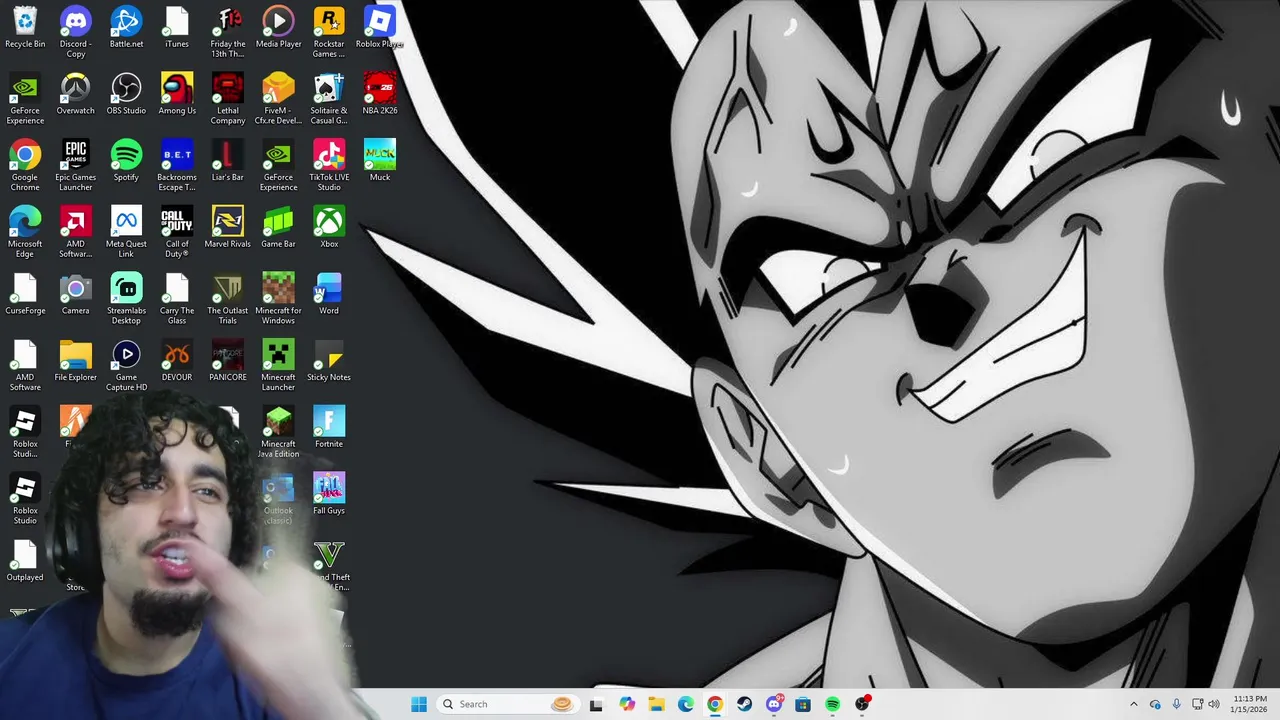Launch Minecraft for Windows icon
This screenshot has height=720, width=1280.
278,299
